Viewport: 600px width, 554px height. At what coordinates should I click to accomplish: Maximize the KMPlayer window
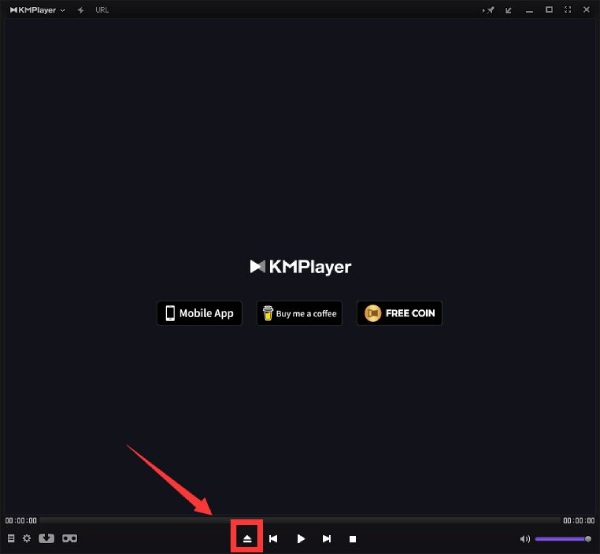549,10
